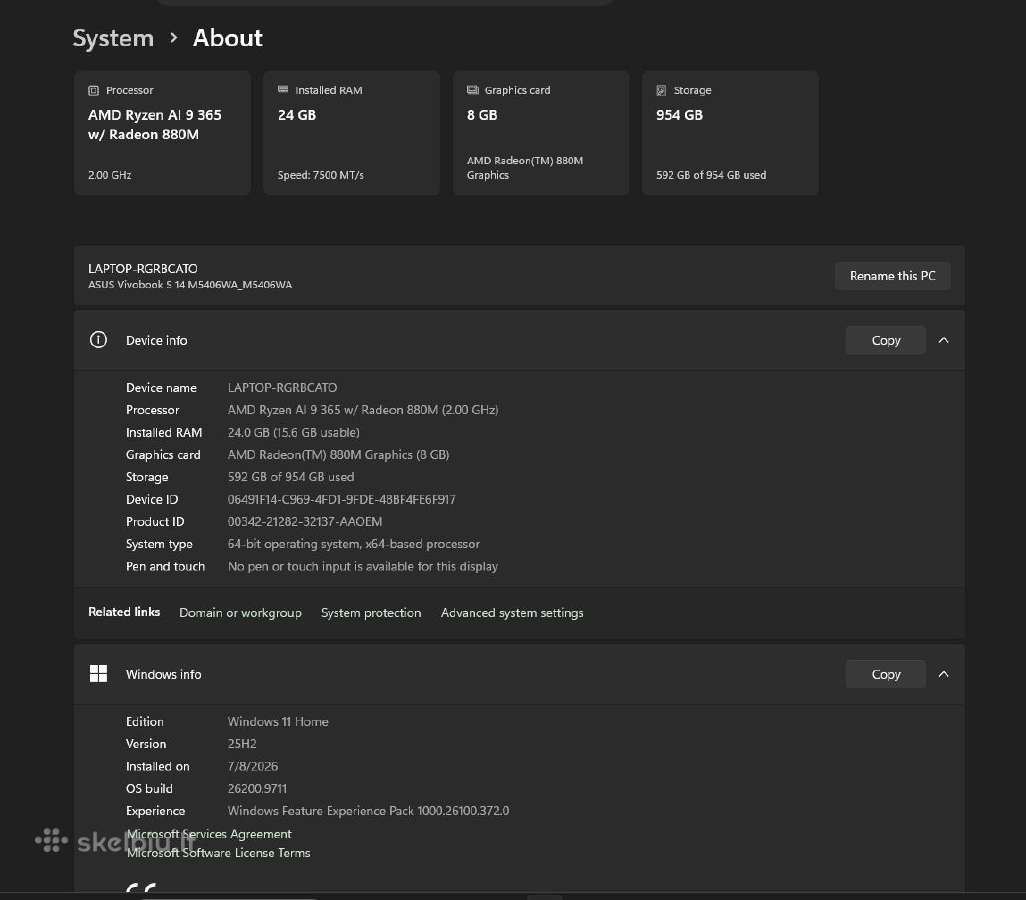Viewport: 1026px width, 900px height.
Task: Click the Installed on date 7/8/2026
Action: pos(253,766)
